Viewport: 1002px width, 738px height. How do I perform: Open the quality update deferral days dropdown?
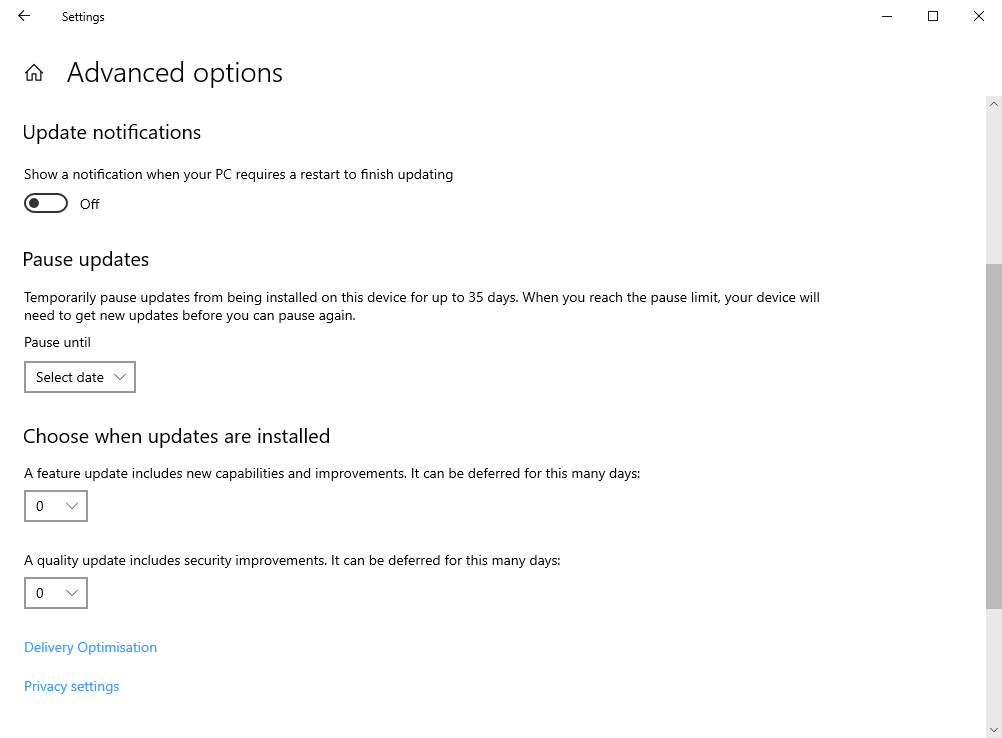tap(55, 593)
